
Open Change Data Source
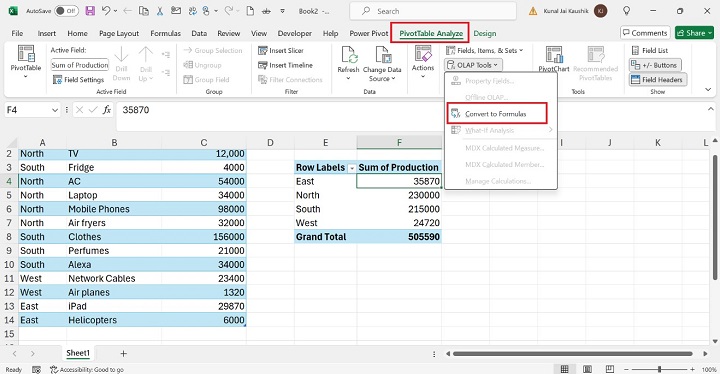tap(382, 63)
